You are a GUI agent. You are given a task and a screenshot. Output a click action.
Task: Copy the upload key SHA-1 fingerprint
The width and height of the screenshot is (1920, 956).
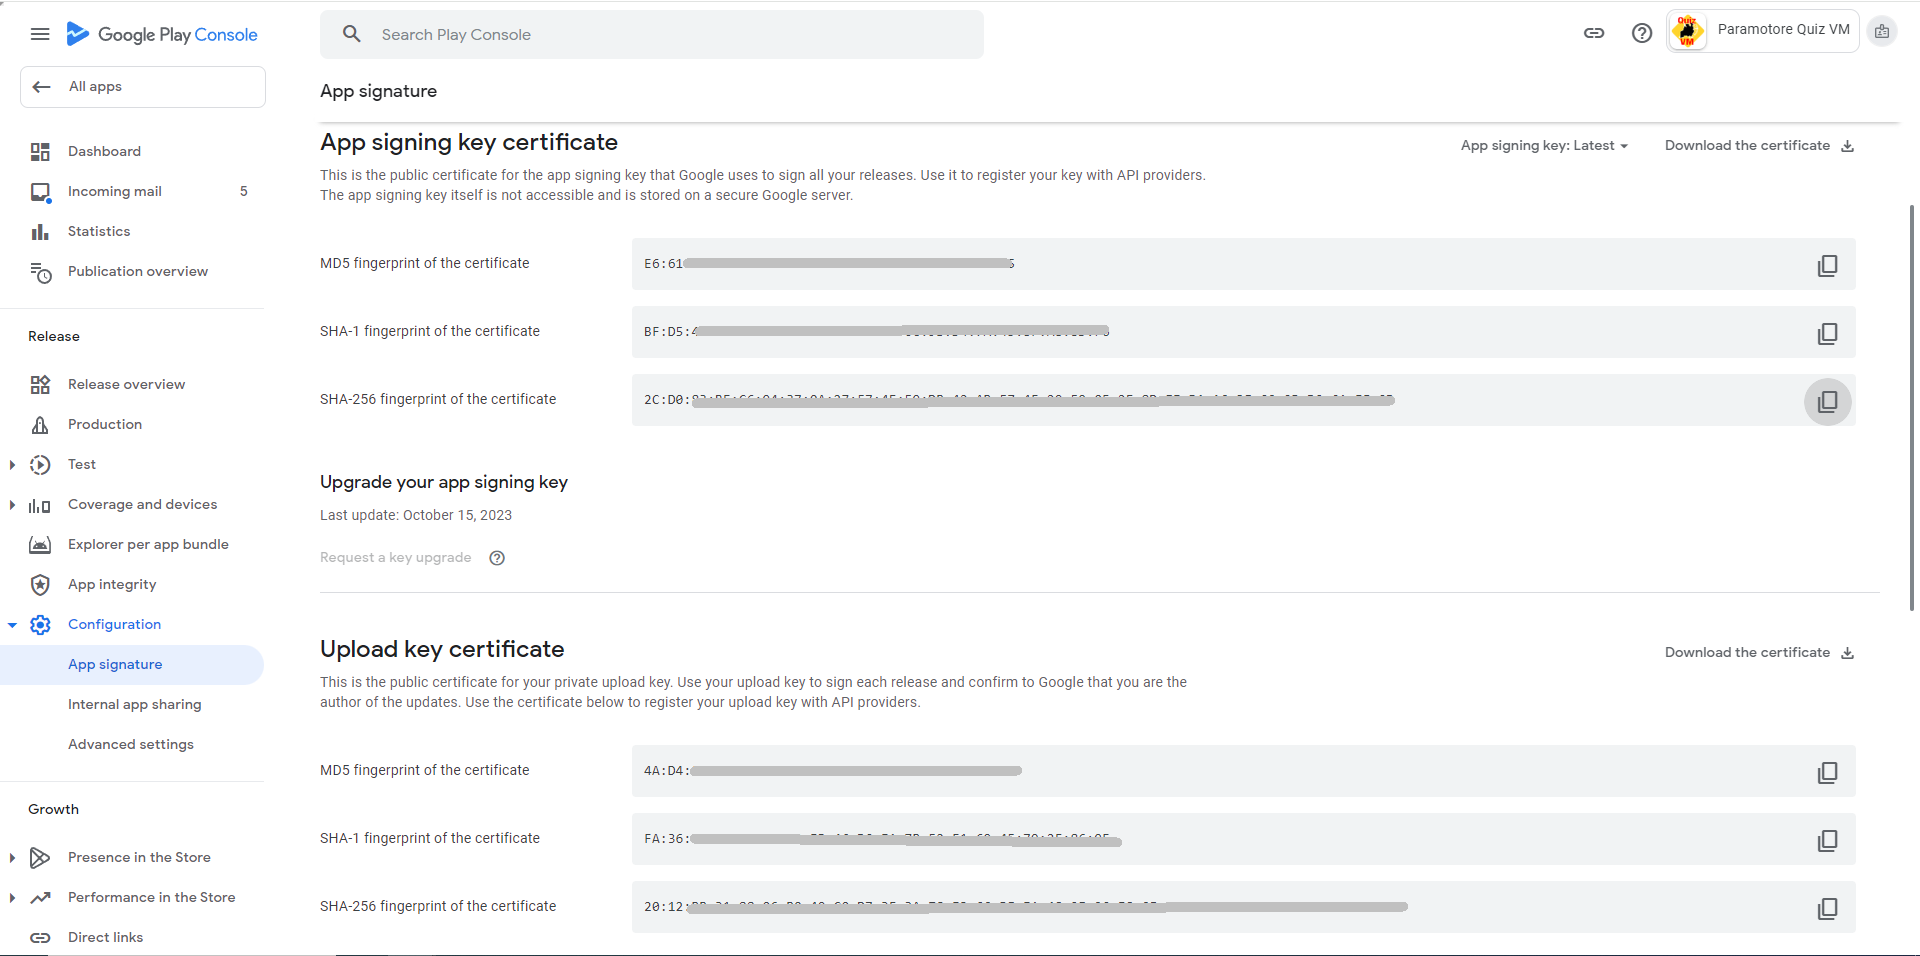(x=1827, y=840)
